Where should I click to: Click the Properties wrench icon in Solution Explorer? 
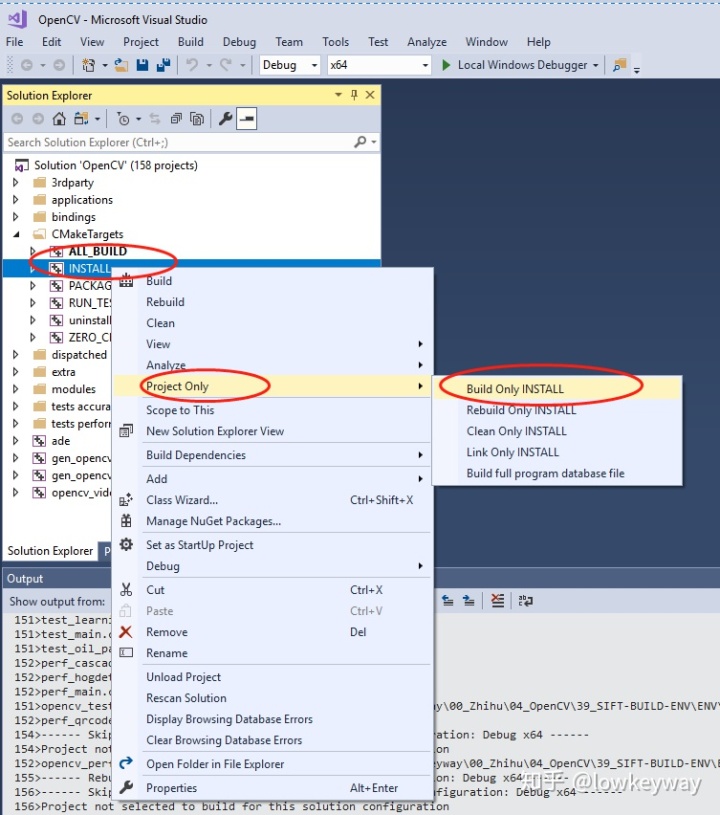click(225, 119)
